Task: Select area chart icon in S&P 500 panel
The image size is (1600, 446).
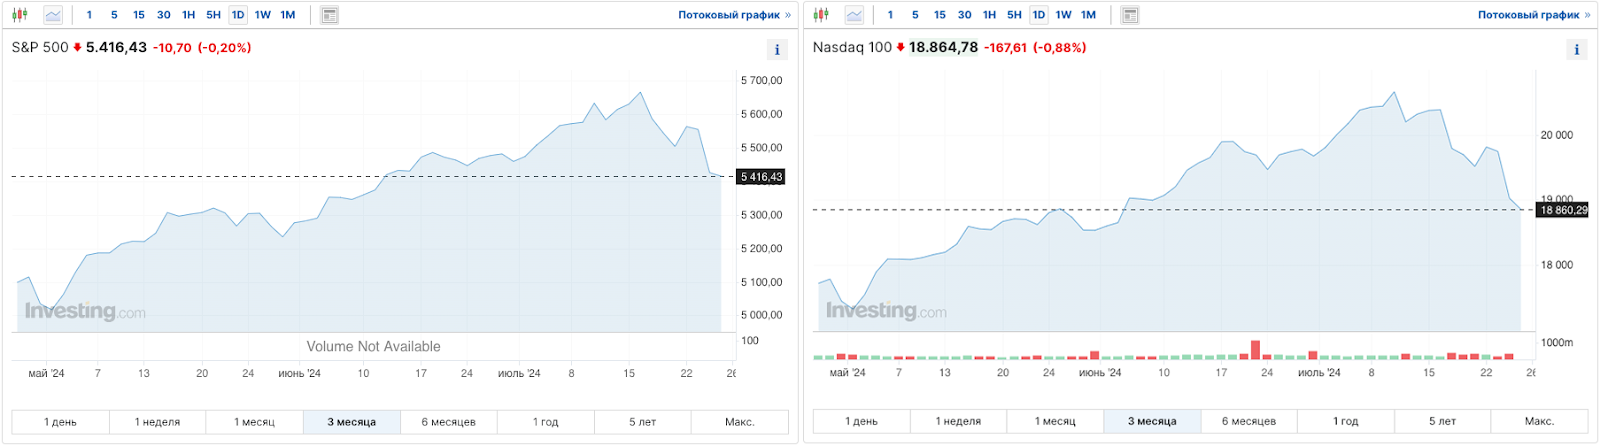Action: [53, 15]
